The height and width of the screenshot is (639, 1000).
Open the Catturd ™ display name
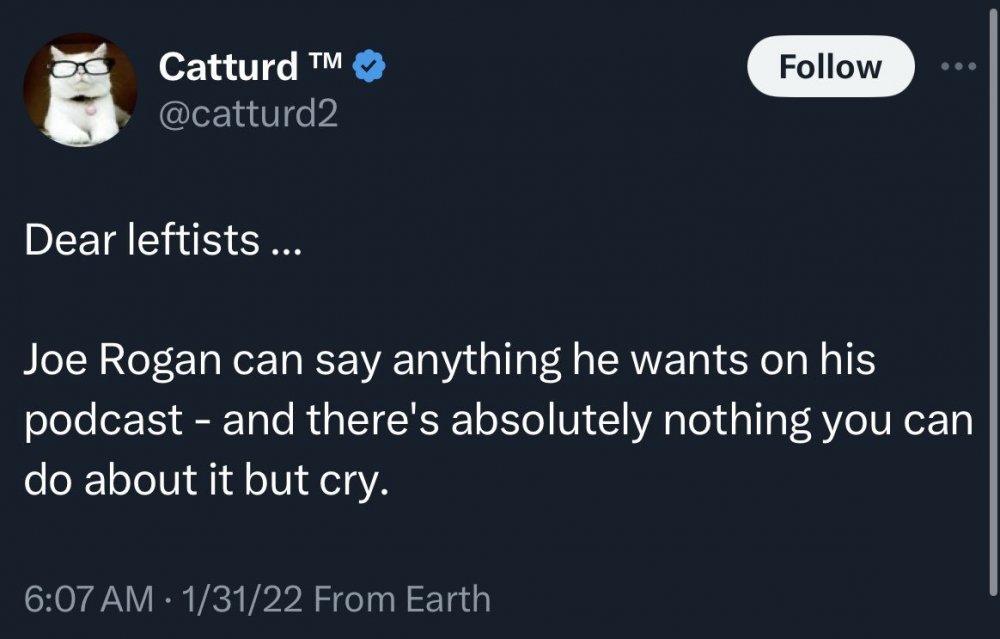click(x=229, y=67)
